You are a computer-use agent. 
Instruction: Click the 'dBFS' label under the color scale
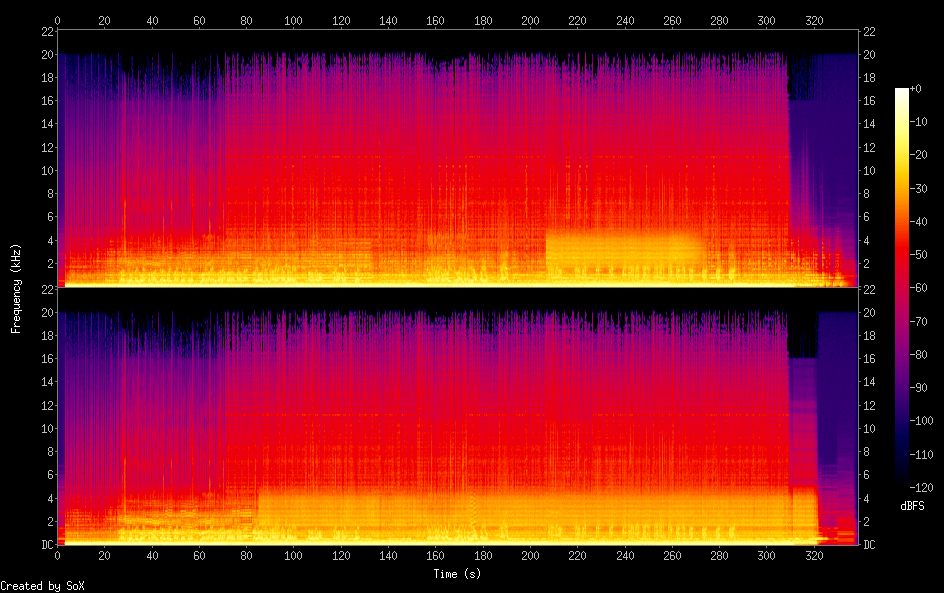pyautogui.click(x=911, y=507)
